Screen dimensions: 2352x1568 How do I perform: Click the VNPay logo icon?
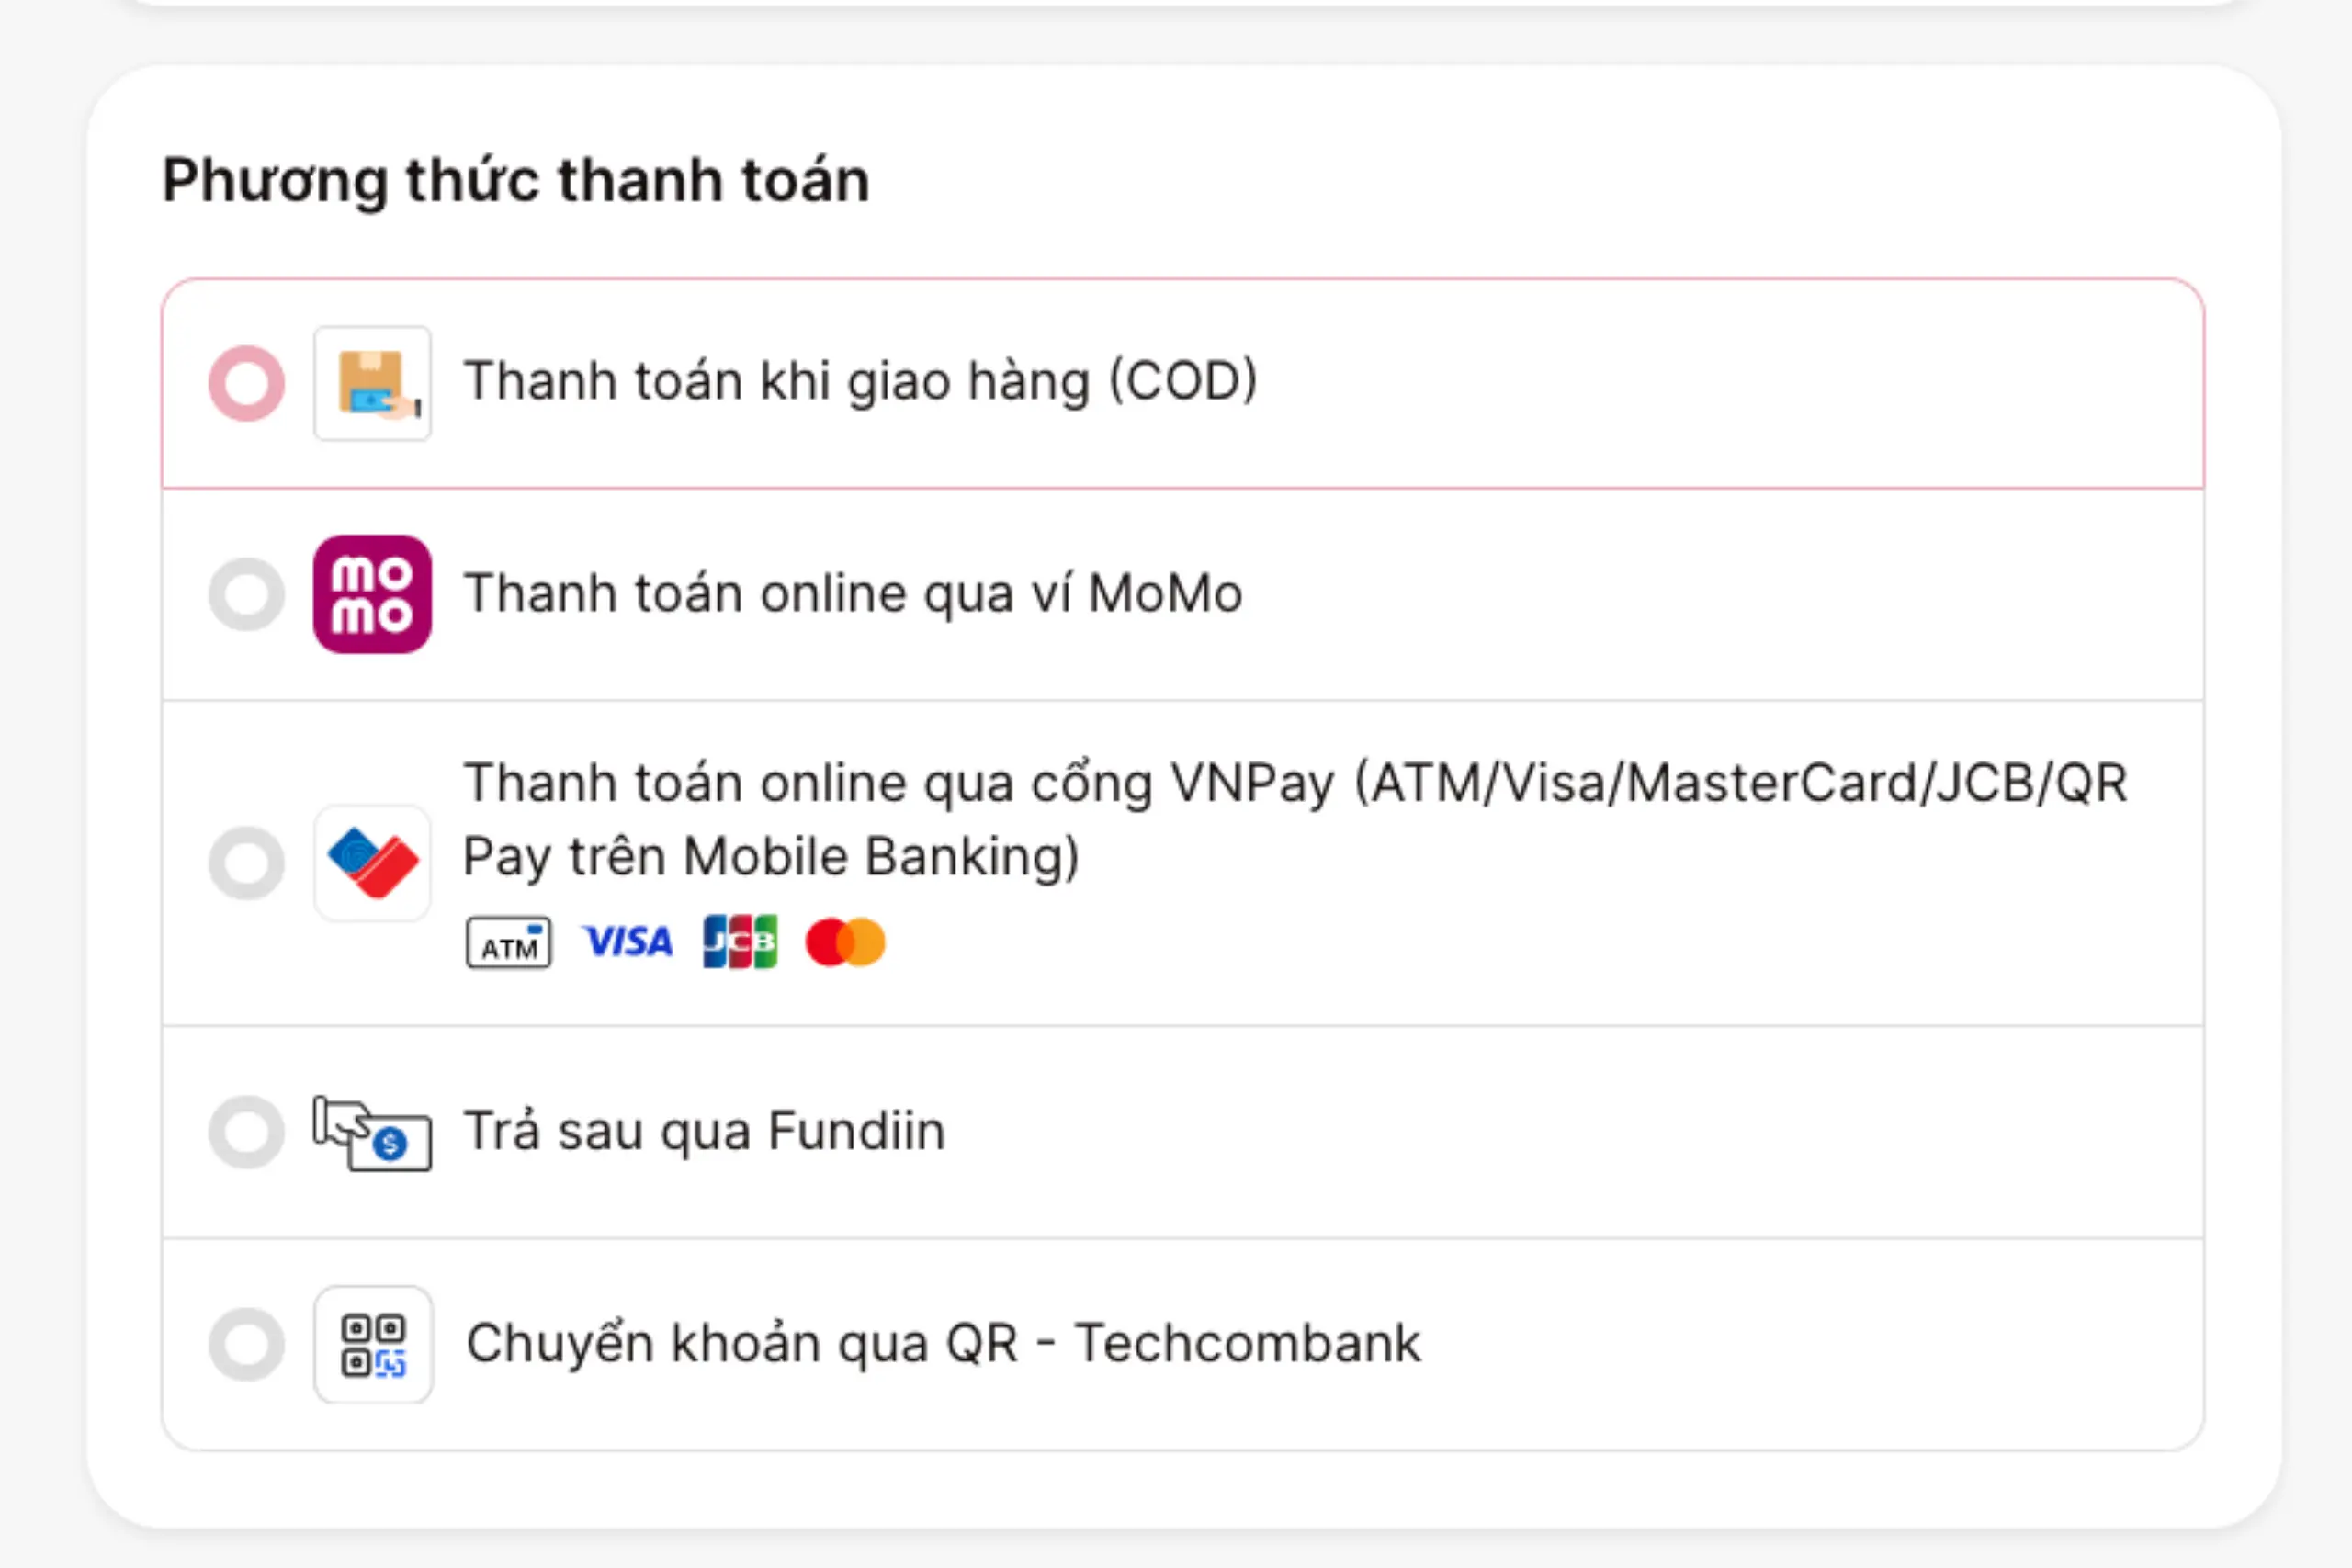tap(372, 862)
